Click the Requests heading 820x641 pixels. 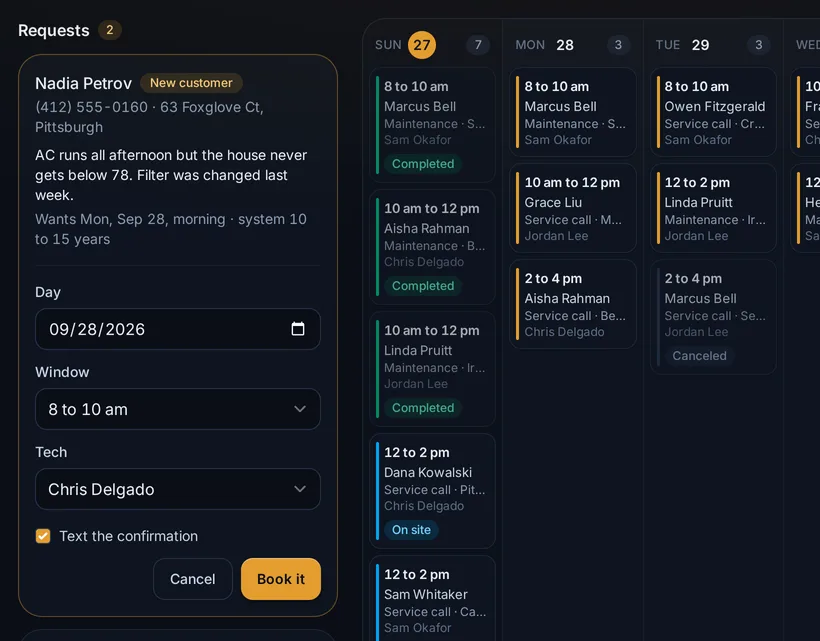pyautogui.click(x=54, y=30)
